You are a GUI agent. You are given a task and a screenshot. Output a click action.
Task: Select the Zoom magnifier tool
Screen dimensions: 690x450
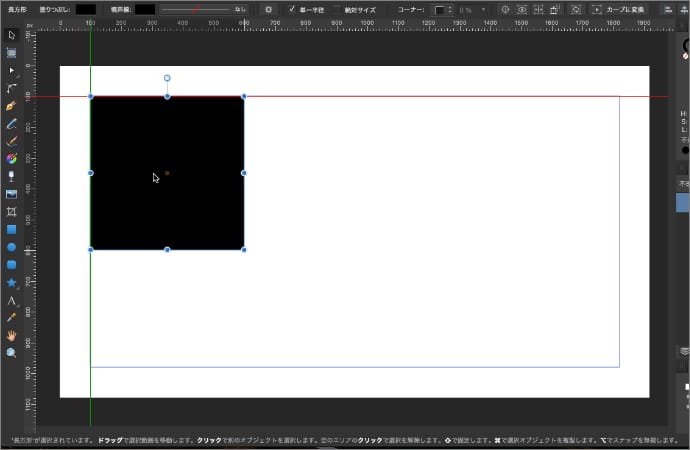(x=12, y=353)
